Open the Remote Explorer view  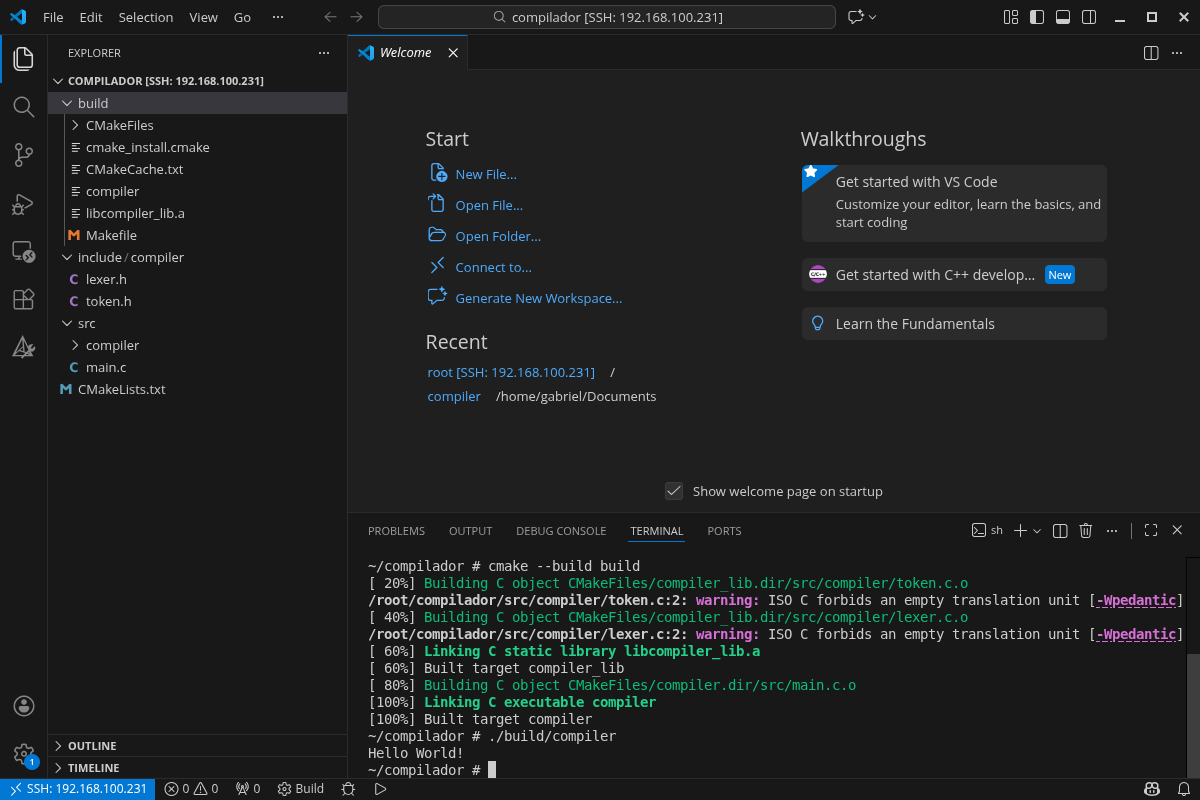pos(23,252)
